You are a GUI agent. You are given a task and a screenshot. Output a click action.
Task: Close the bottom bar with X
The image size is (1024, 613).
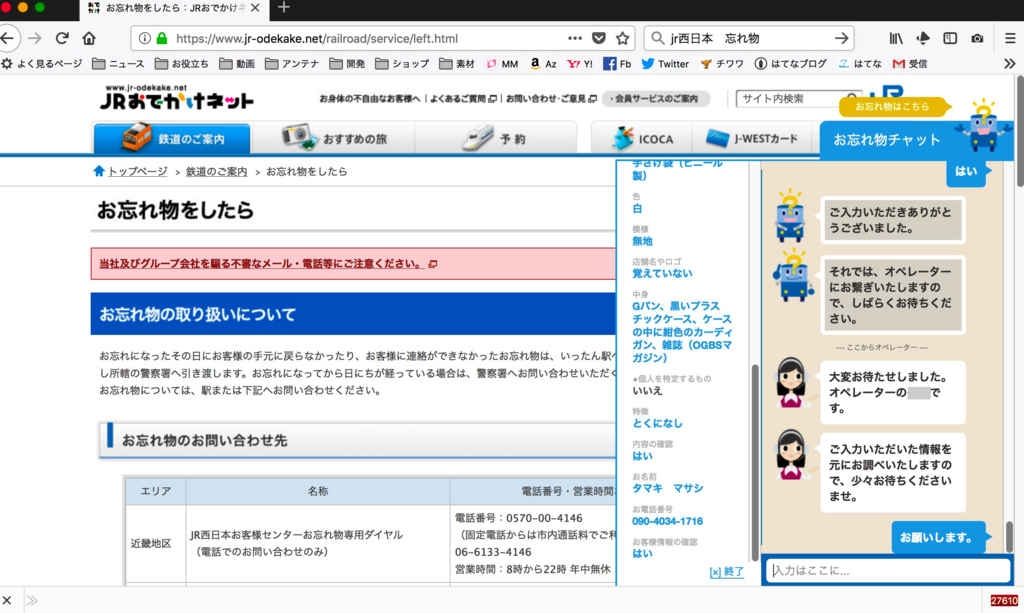click(x=7, y=600)
